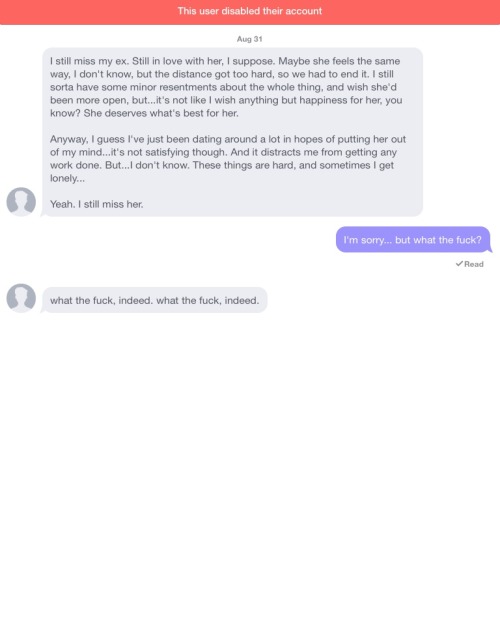Click the paragraph starting "Anyway, I guess"
The height and width of the screenshot is (622, 500).
[228, 159]
